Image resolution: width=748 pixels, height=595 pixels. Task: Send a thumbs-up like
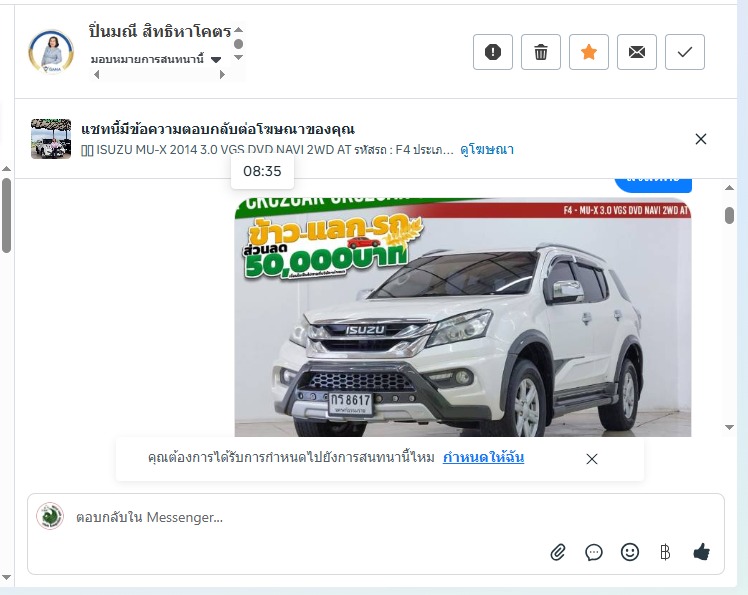tap(701, 553)
